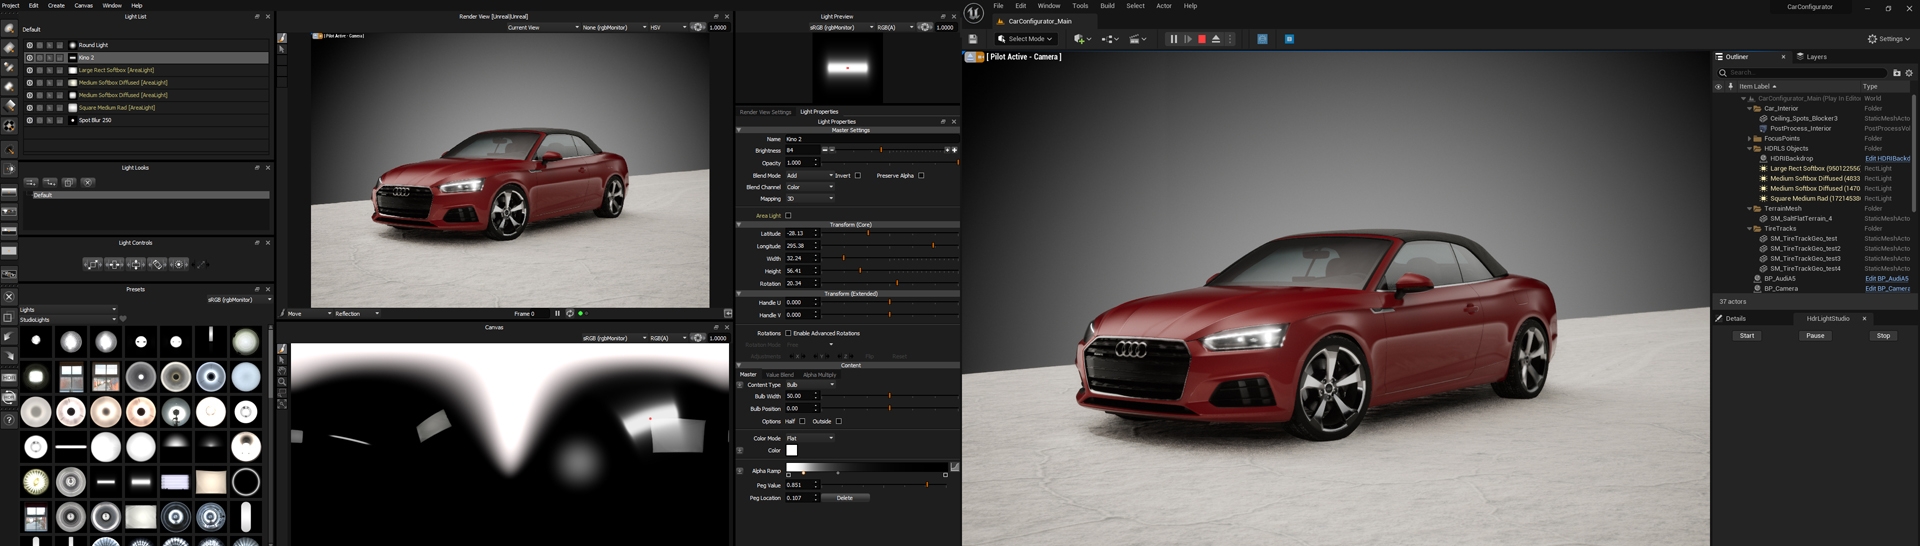Open the Blend Channel dropdown
This screenshot has width=1920, height=546.
click(809, 187)
